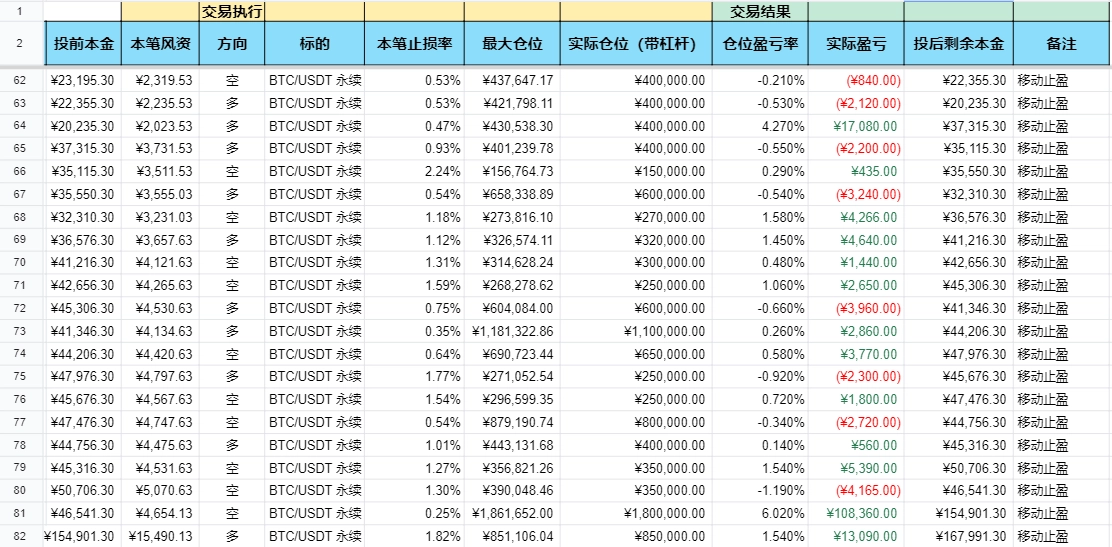Viewport: 1112px width, 547px height.
Task: Select BTC/USDT 永续 in row 66
Action: [315, 172]
